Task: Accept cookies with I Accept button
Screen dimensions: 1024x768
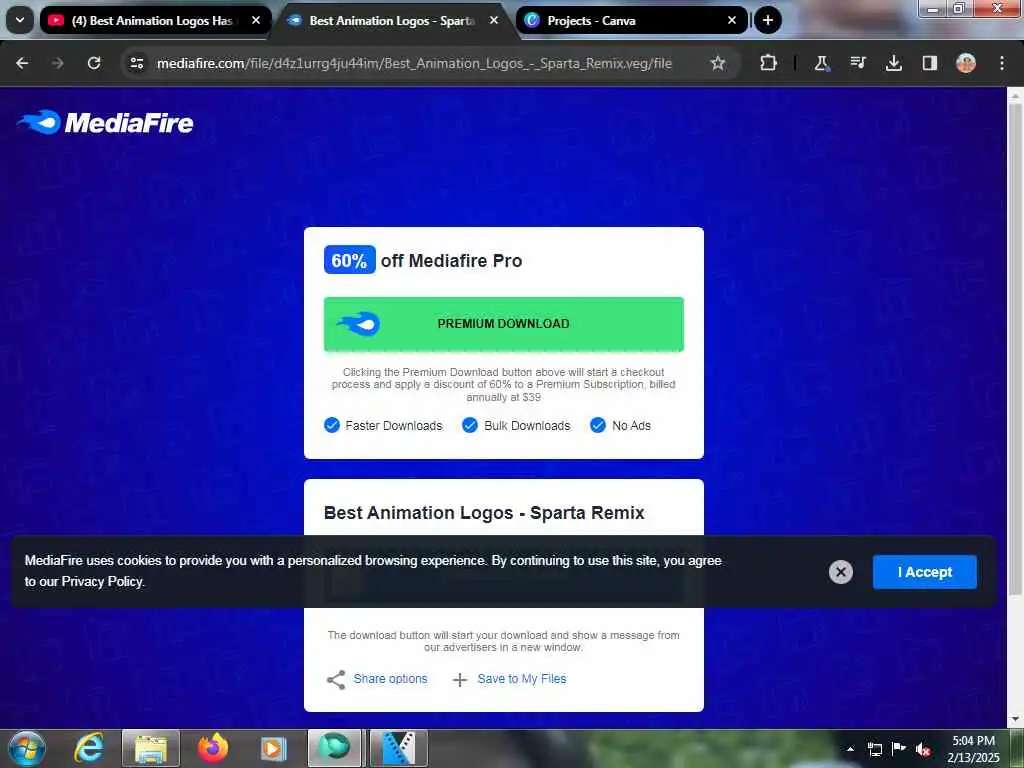Action: point(925,572)
